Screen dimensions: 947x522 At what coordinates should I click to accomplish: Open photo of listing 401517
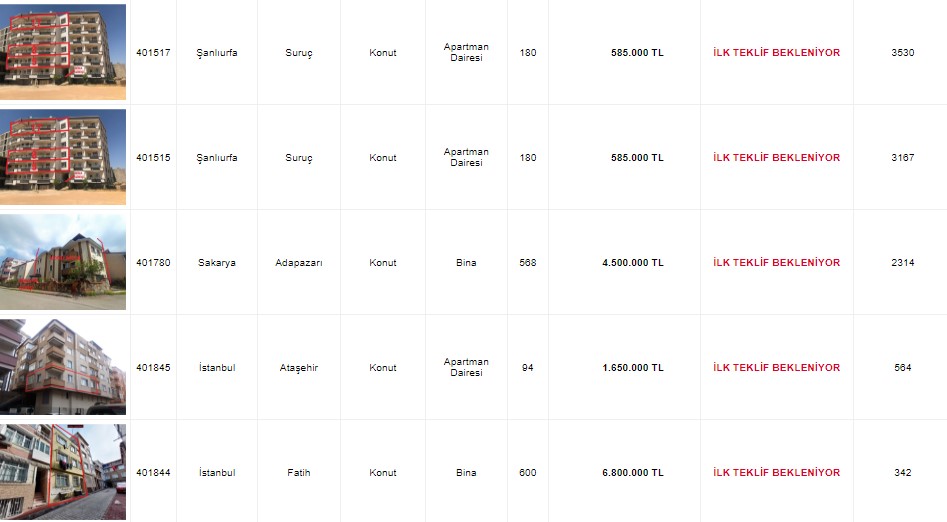coord(63,52)
